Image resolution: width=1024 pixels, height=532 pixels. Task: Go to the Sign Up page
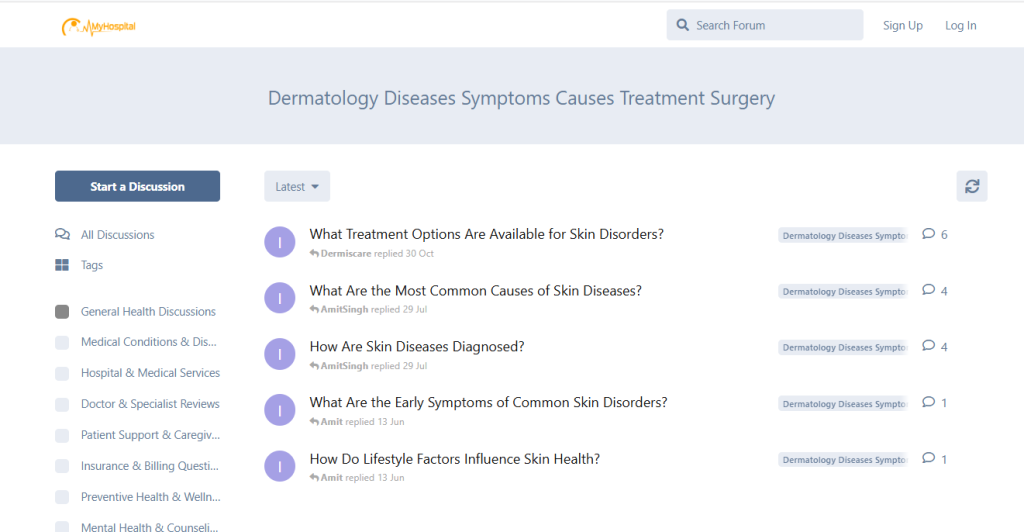(x=902, y=25)
